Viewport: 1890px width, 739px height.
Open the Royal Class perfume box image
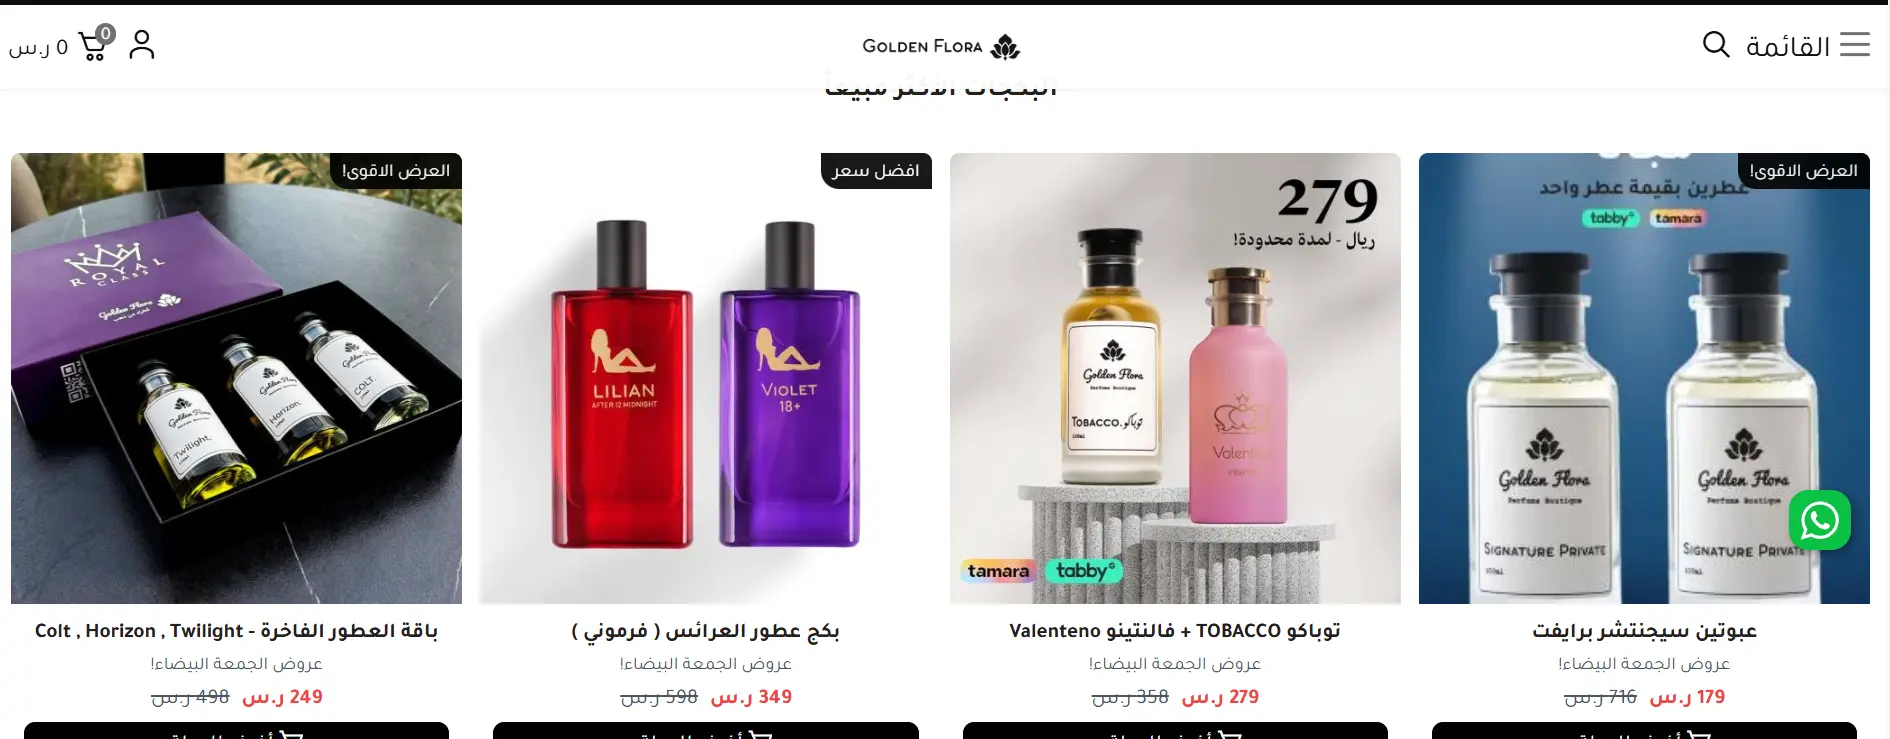point(236,378)
